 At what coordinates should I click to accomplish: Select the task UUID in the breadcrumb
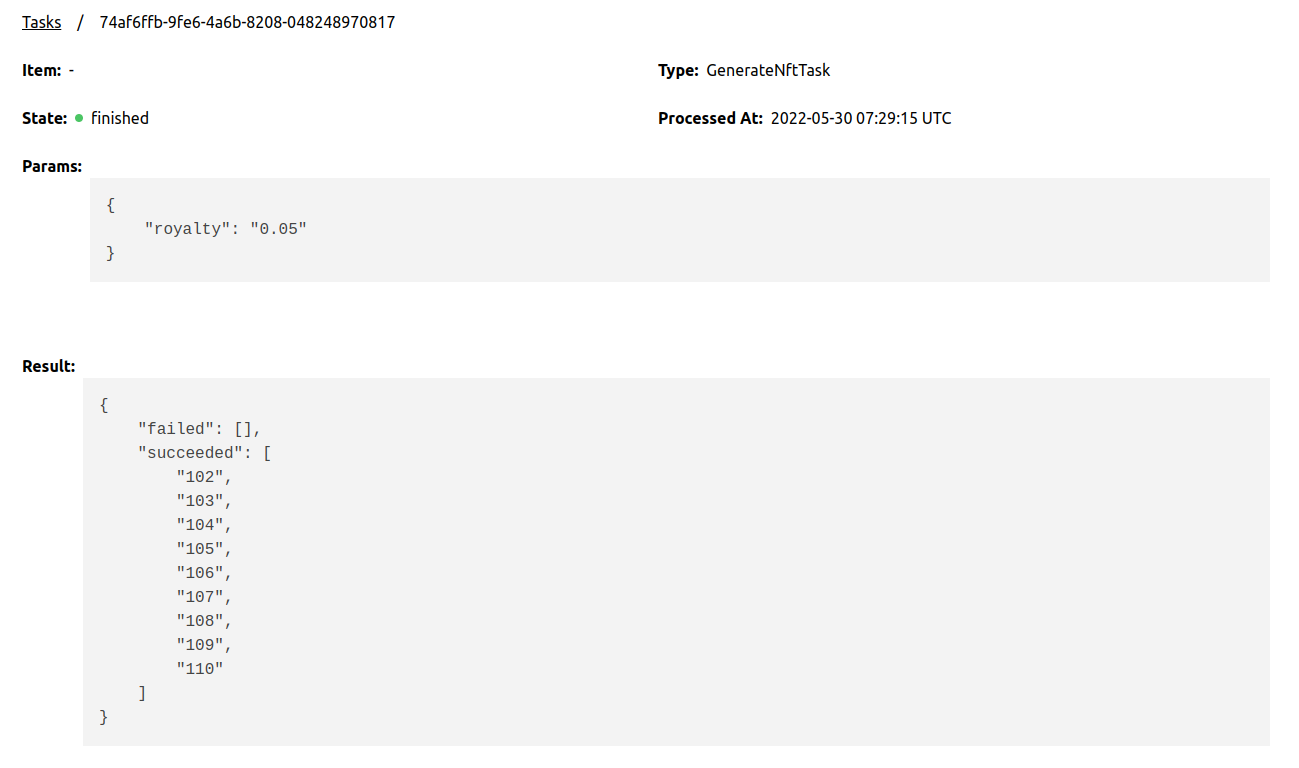point(245,21)
